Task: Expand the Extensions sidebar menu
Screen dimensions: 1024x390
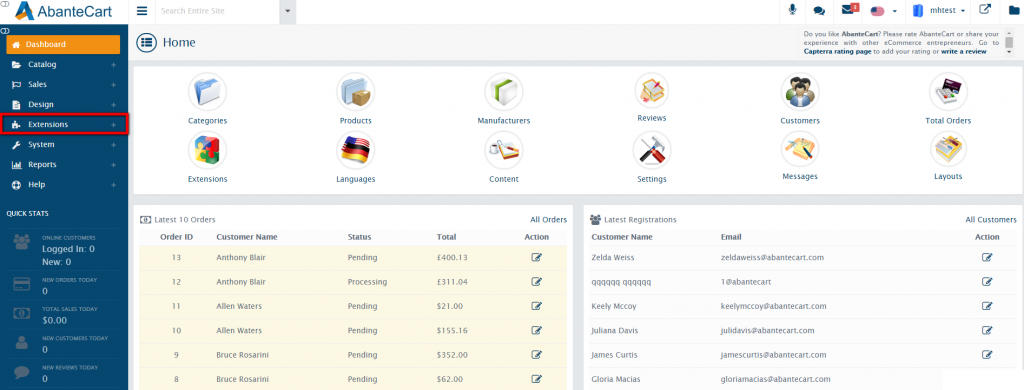Action: 64,124
